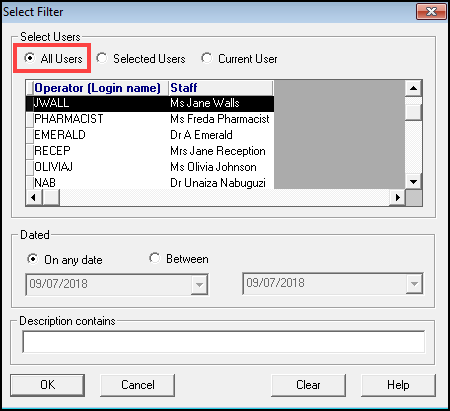Click the list scroll down arrow
This screenshot has width=450, height=411.
click(413, 182)
